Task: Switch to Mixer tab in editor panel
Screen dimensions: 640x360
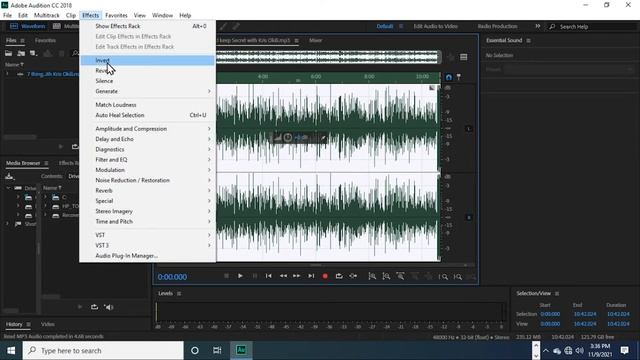Action: [x=315, y=40]
